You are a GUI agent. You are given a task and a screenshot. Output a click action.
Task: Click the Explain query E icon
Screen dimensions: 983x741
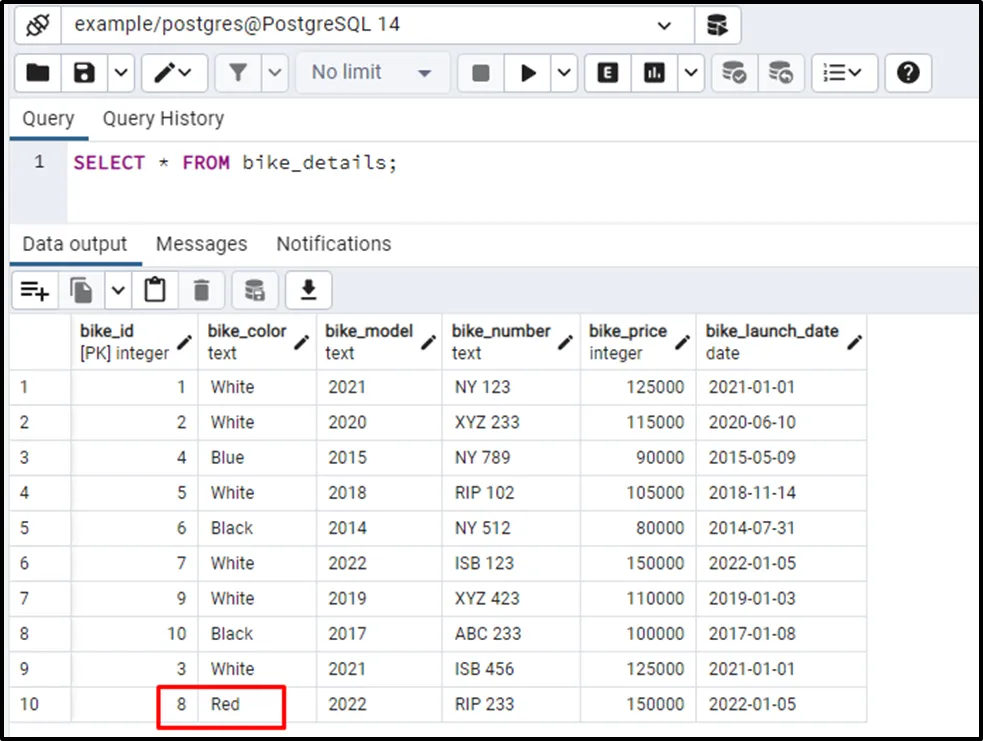pos(607,73)
